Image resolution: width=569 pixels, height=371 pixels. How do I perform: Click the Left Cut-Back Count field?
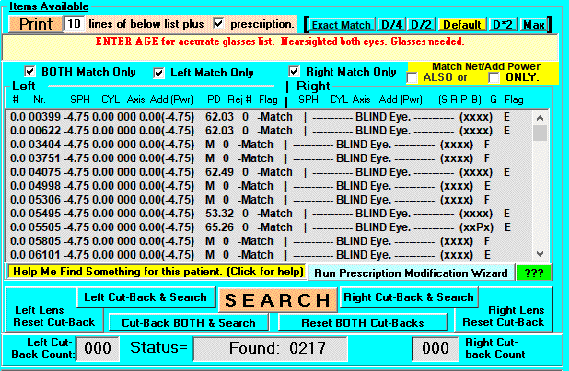[98, 348]
